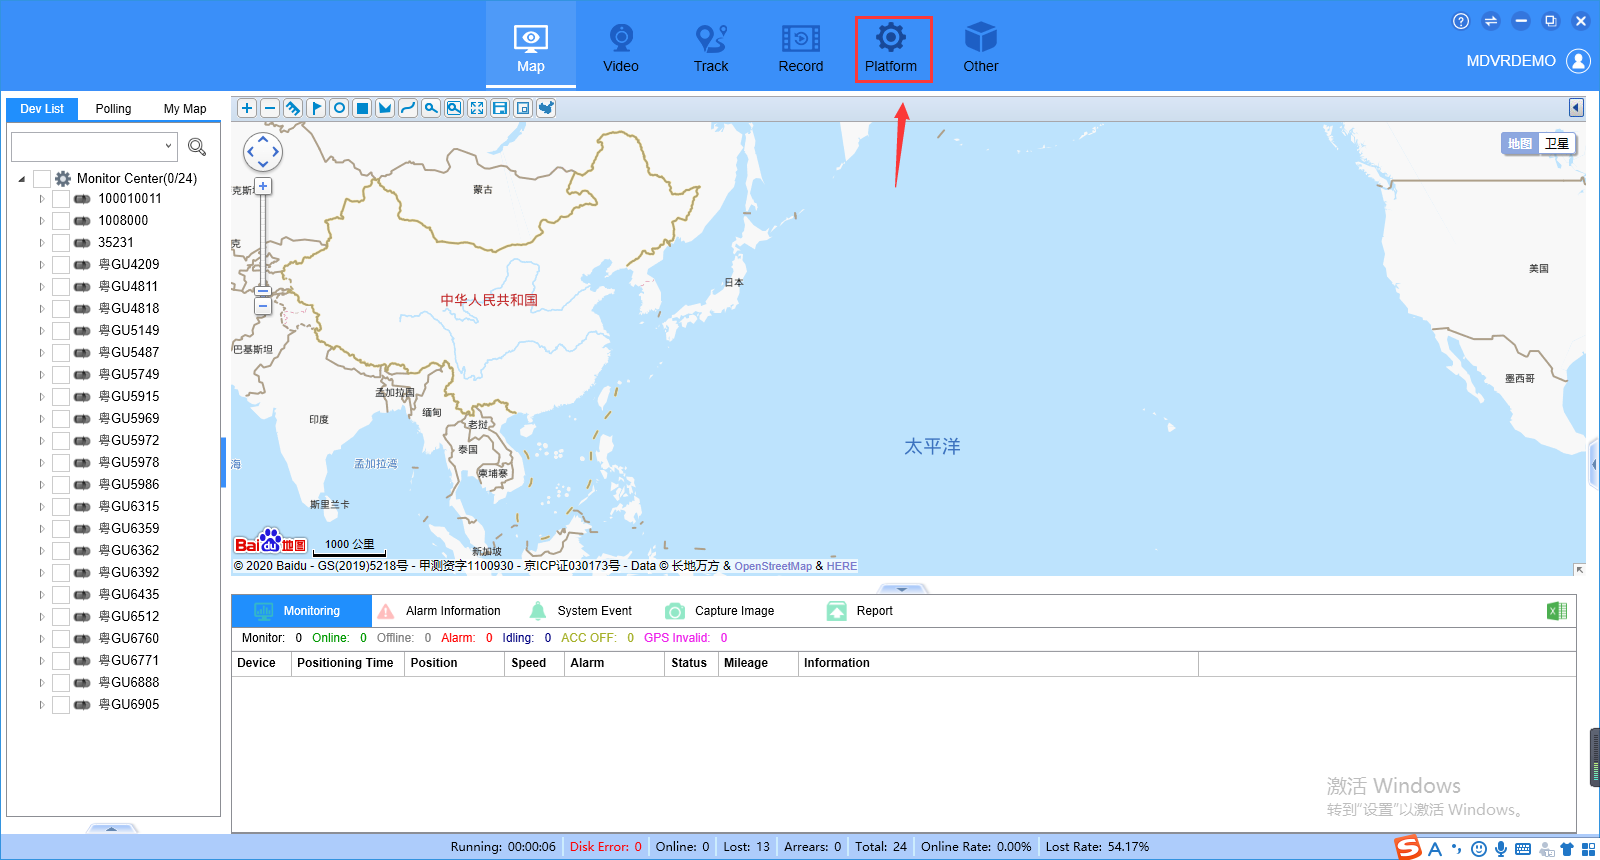Select the rectangle area drawing tool
1600x860 pixels.
(x=362, y=108)
